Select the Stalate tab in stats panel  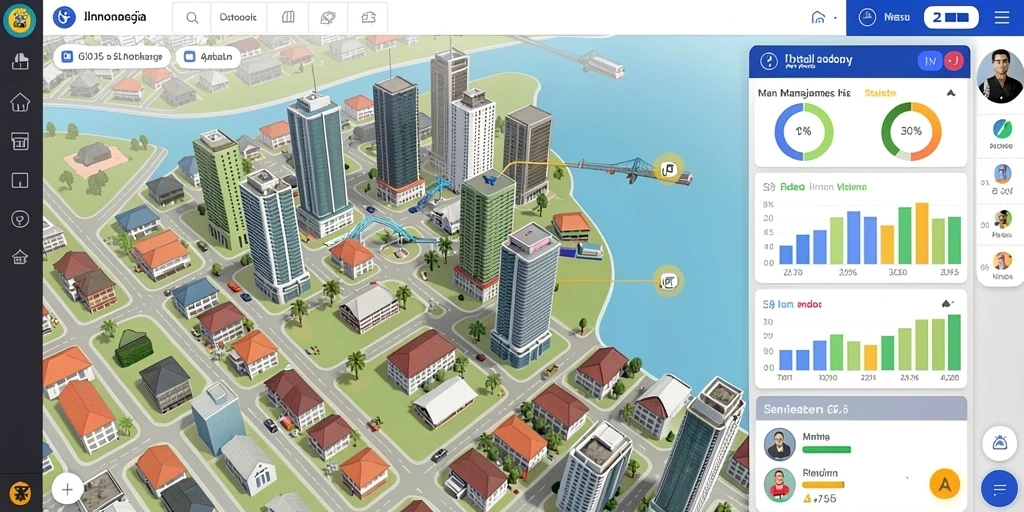click(880, 93)
